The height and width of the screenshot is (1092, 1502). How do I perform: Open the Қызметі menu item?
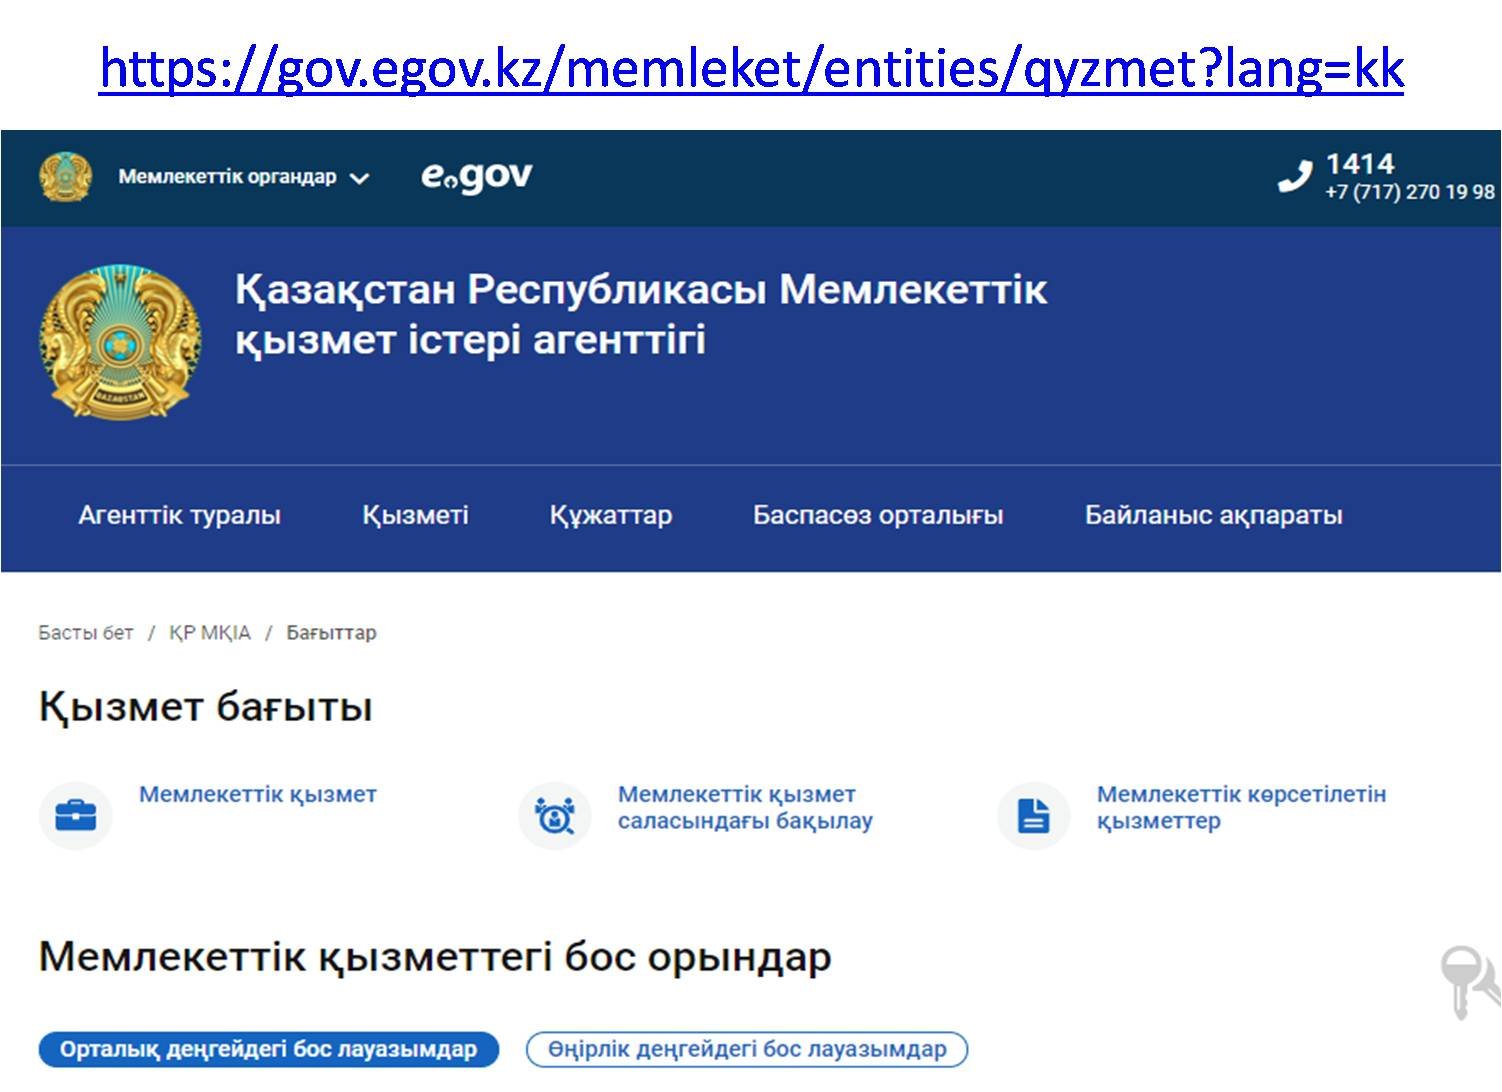click(415, 515)
